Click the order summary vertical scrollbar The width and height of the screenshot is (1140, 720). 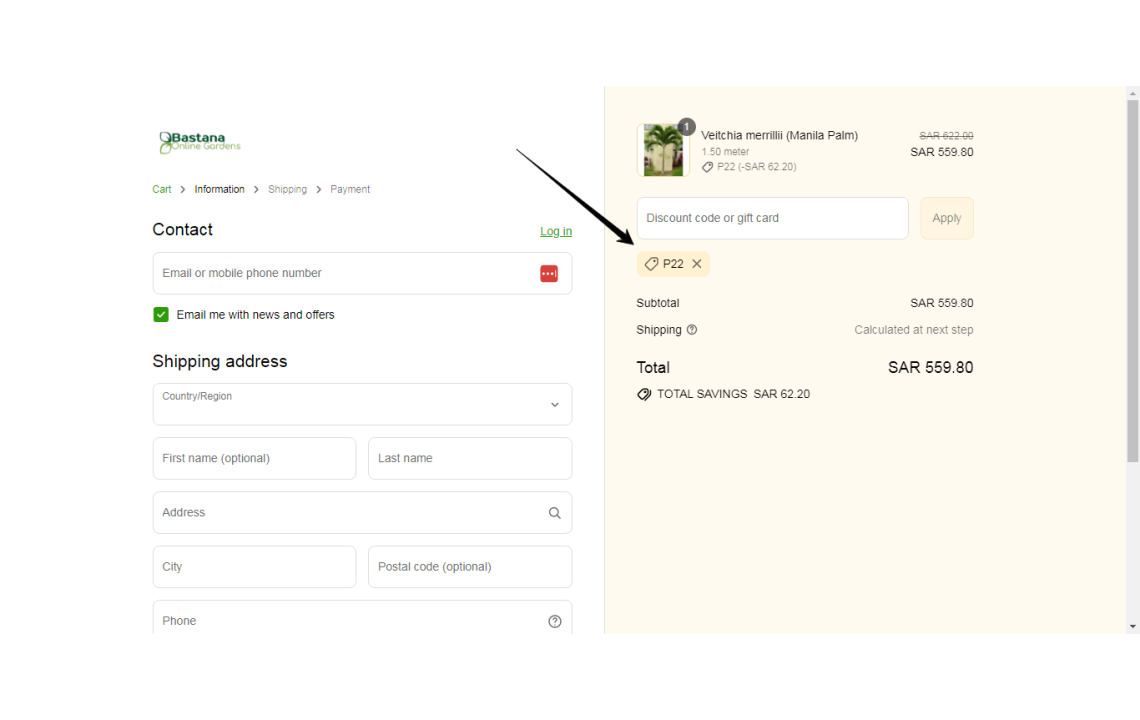pos(1132,281)
